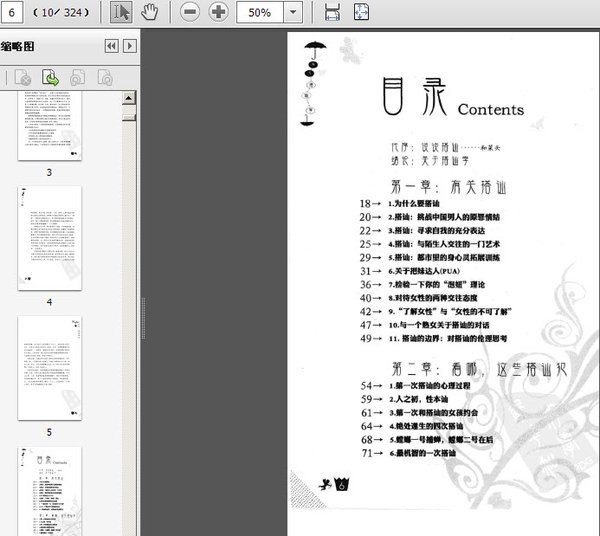600x536 pixels.
Task: Click the page number field showing 6
Action: [11, 12]
